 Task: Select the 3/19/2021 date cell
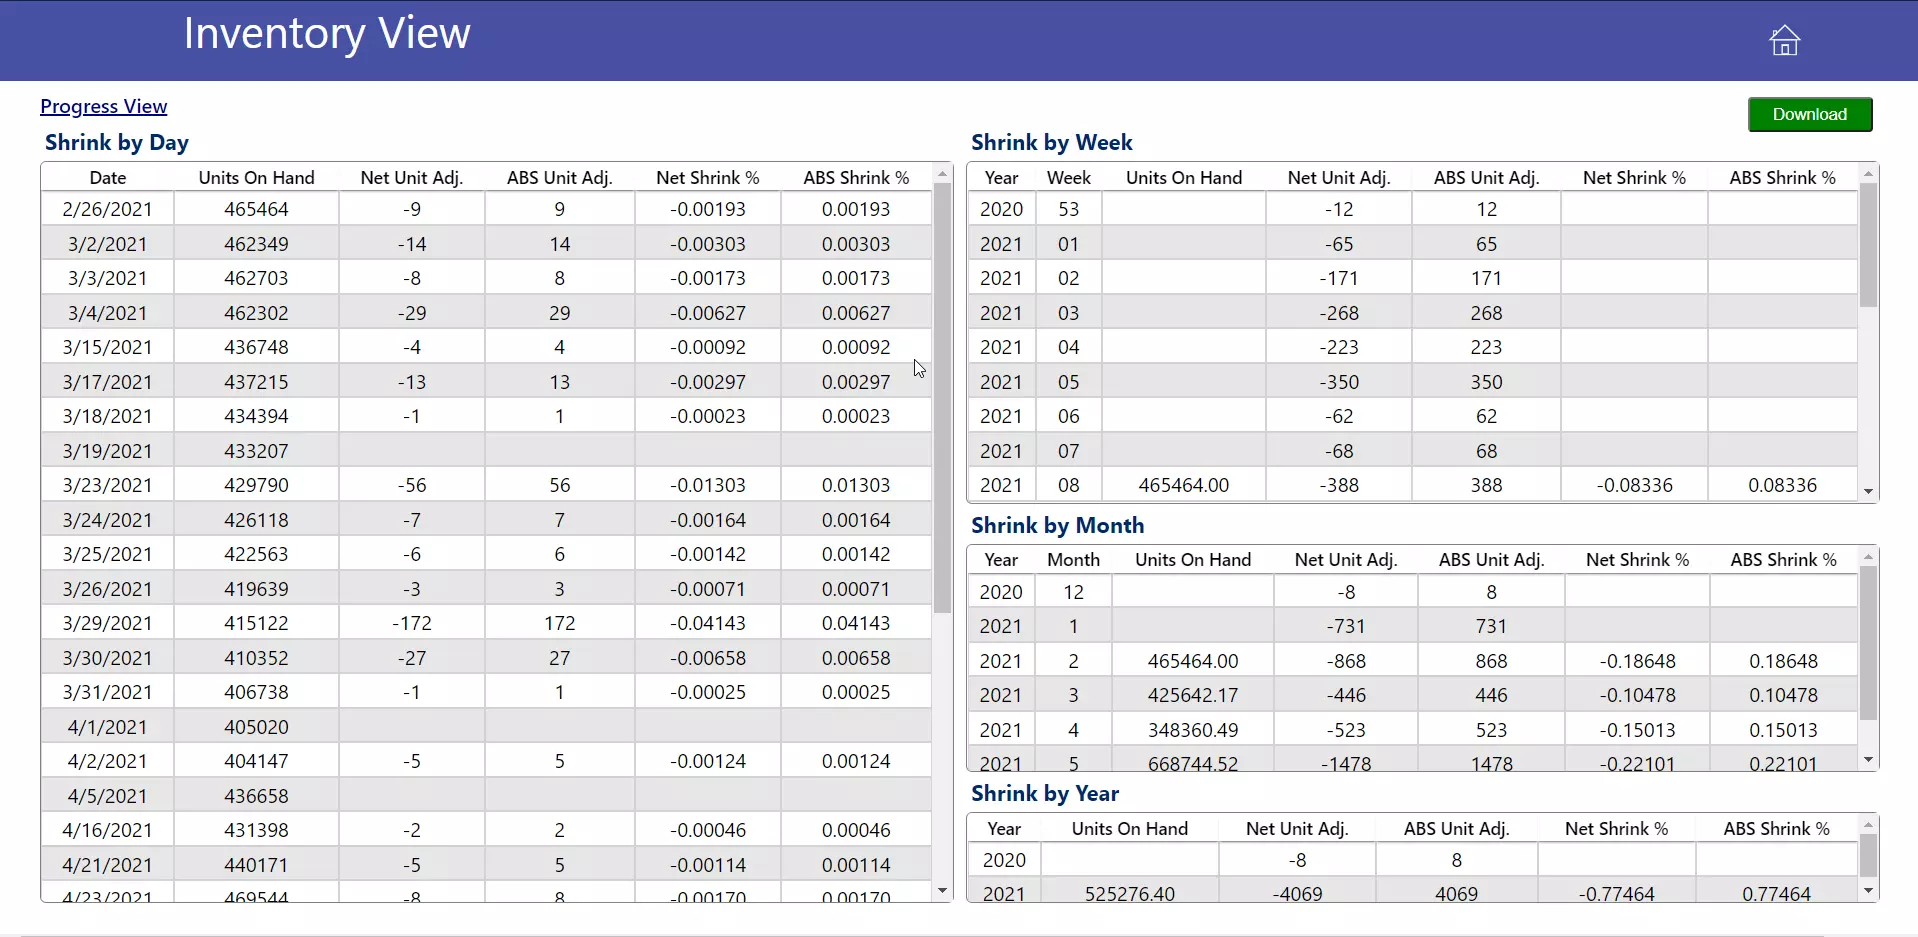coord(108,451)
